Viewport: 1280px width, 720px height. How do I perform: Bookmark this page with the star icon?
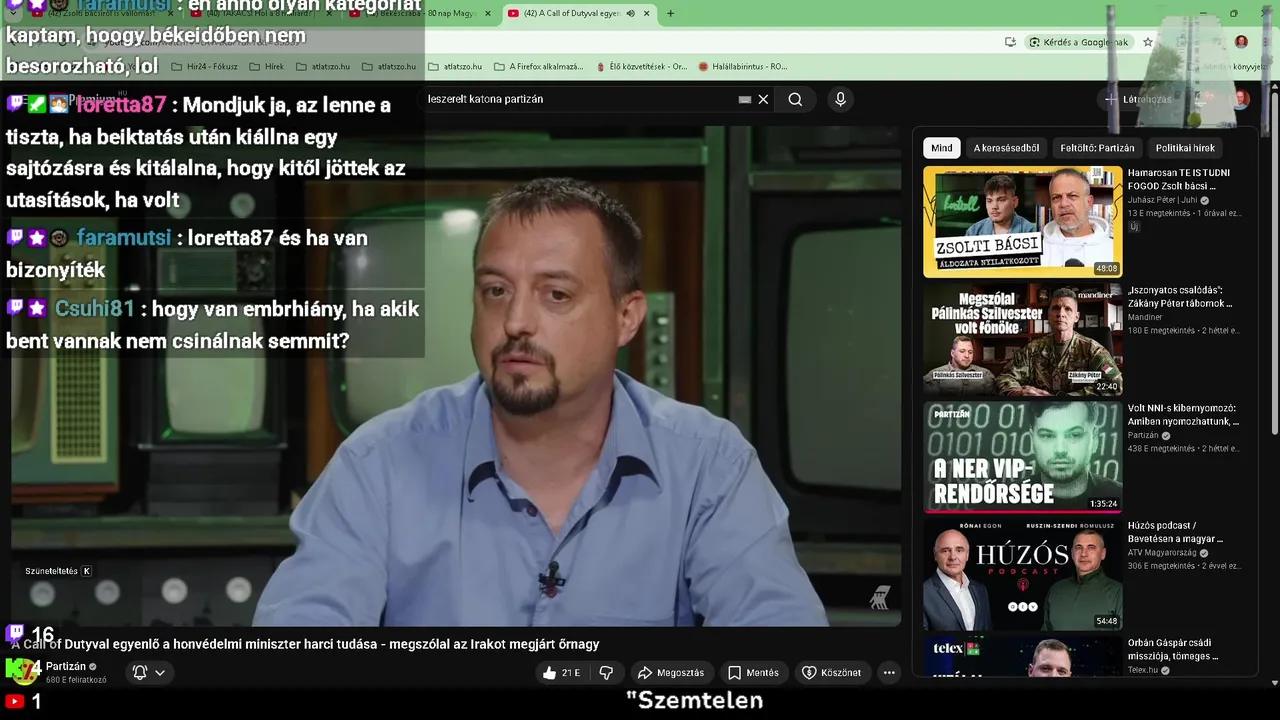click(x=1148, y=42)
